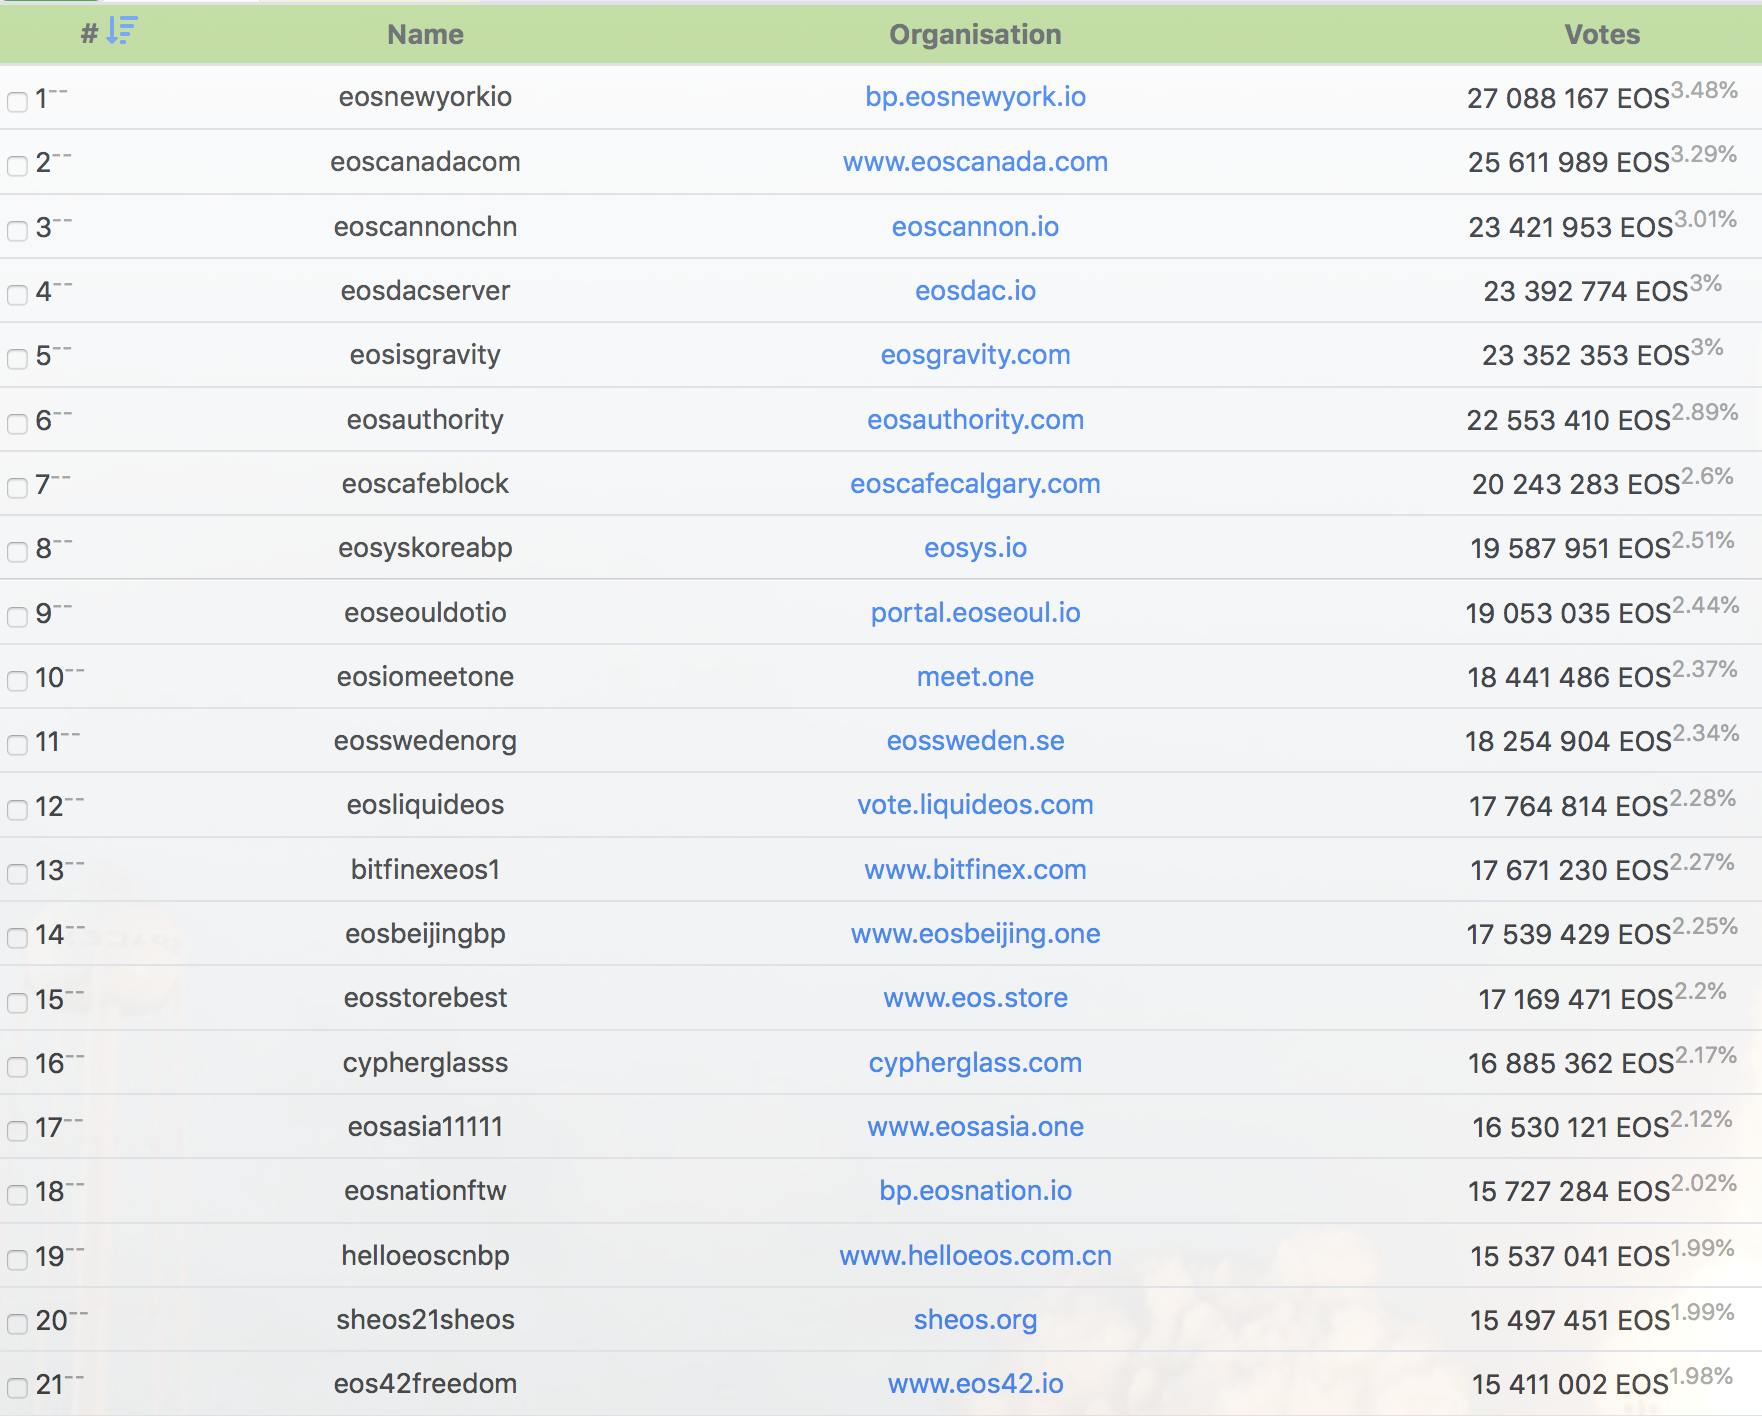The image size is (1762, 1416).
Task: Select the eosswedenorg checkbox
Action: coord(17,745)
